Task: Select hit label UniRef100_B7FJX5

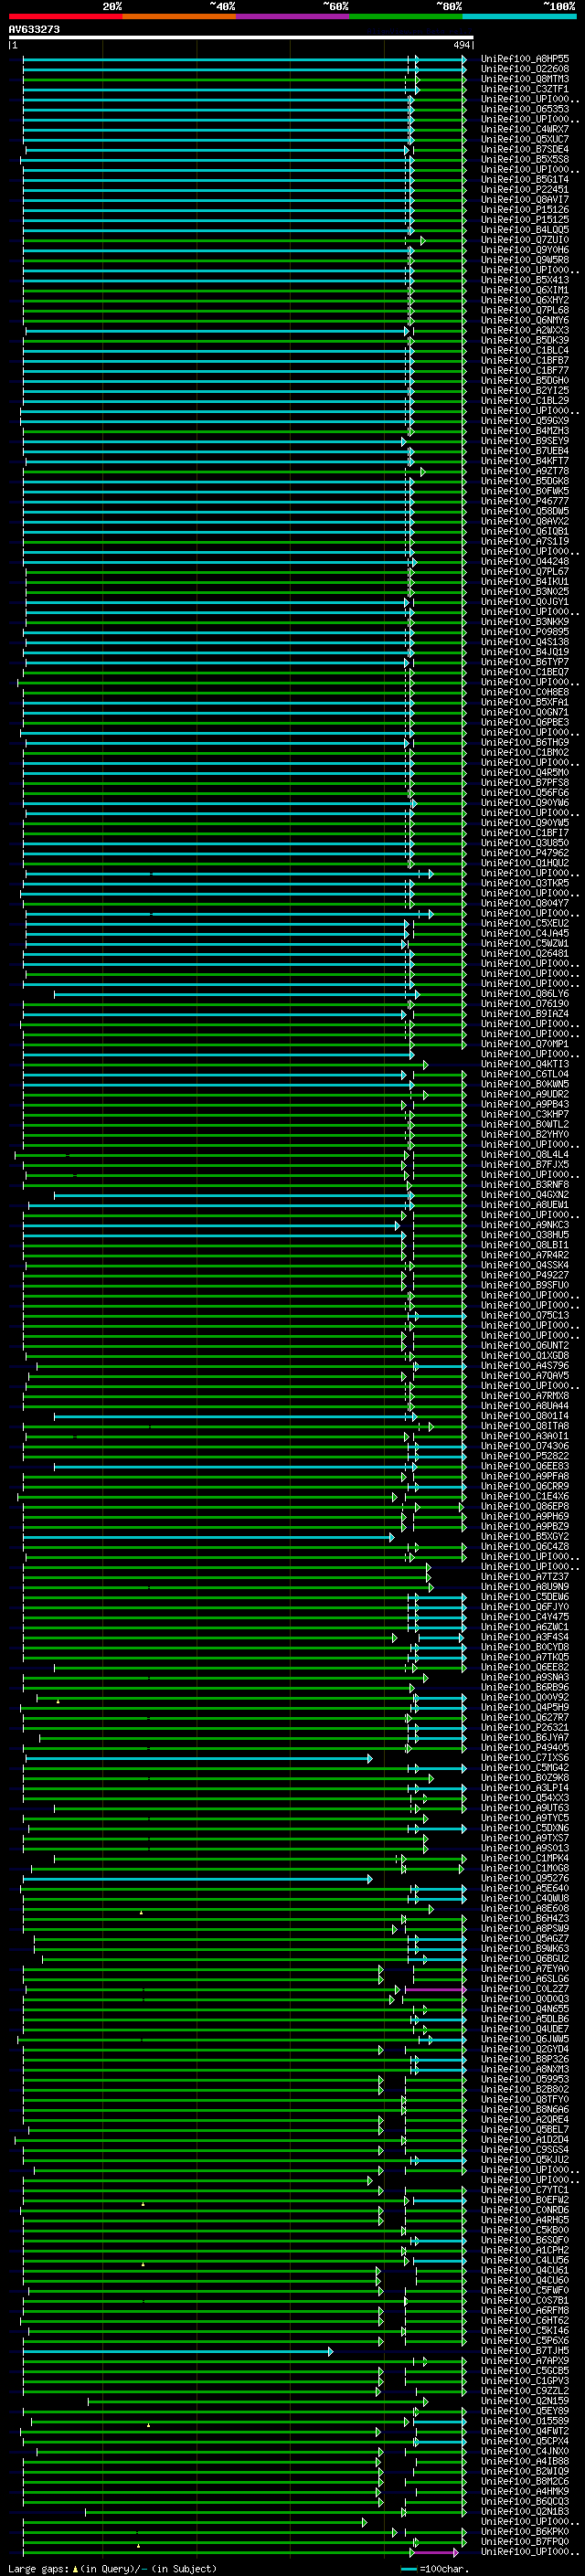Action: [x=525, y=1164]
